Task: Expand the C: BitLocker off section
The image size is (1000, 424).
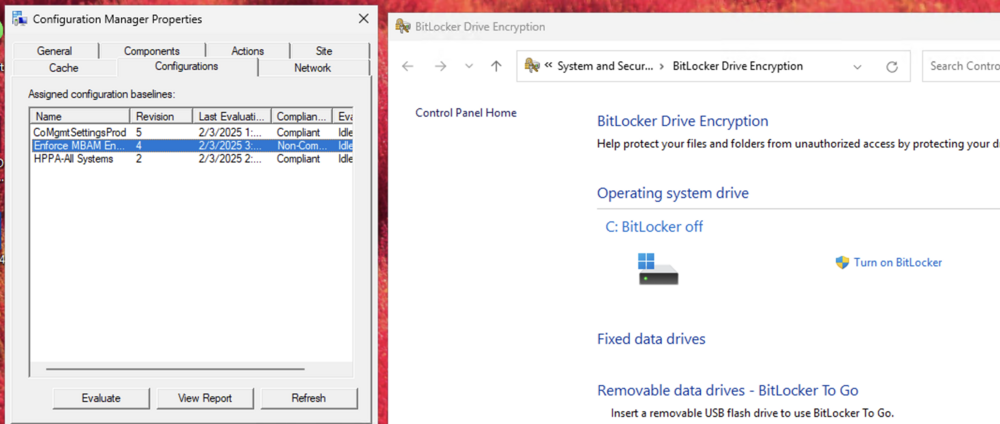Action: (x=654, y=226)
